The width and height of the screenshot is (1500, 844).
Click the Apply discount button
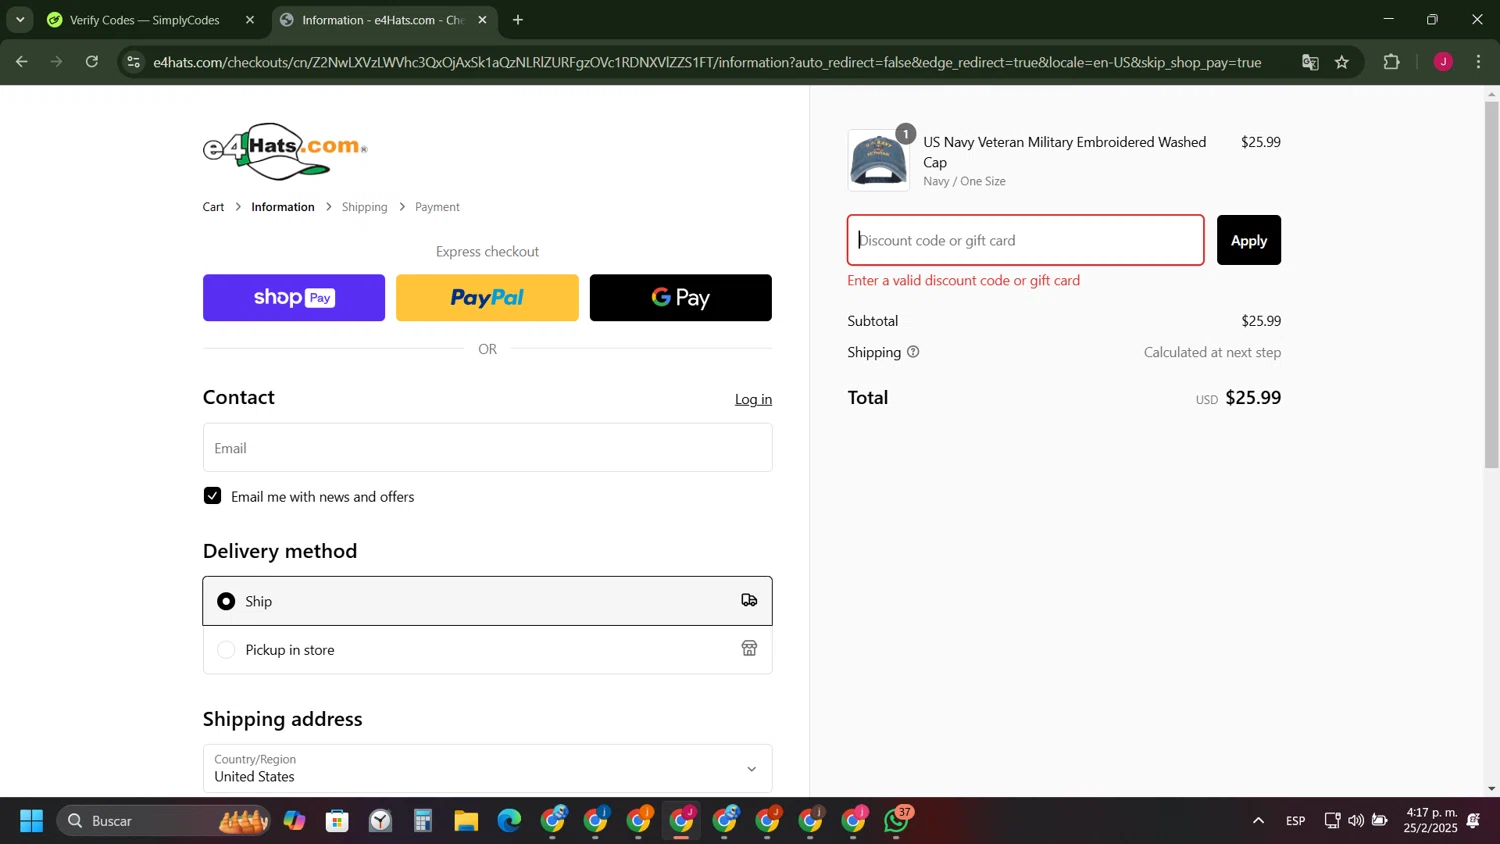(x=1248, y=240)
